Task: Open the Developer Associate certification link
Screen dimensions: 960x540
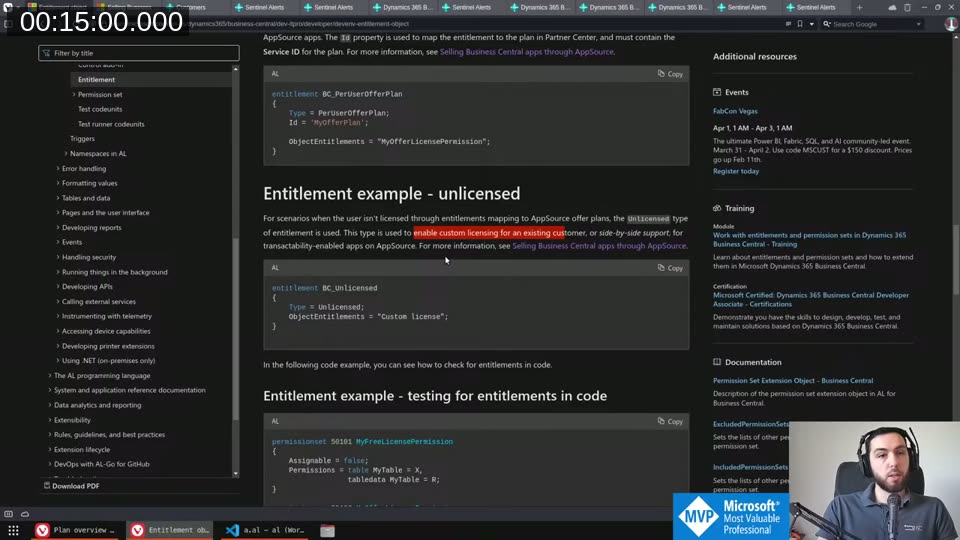Action: tap(811, 299)
